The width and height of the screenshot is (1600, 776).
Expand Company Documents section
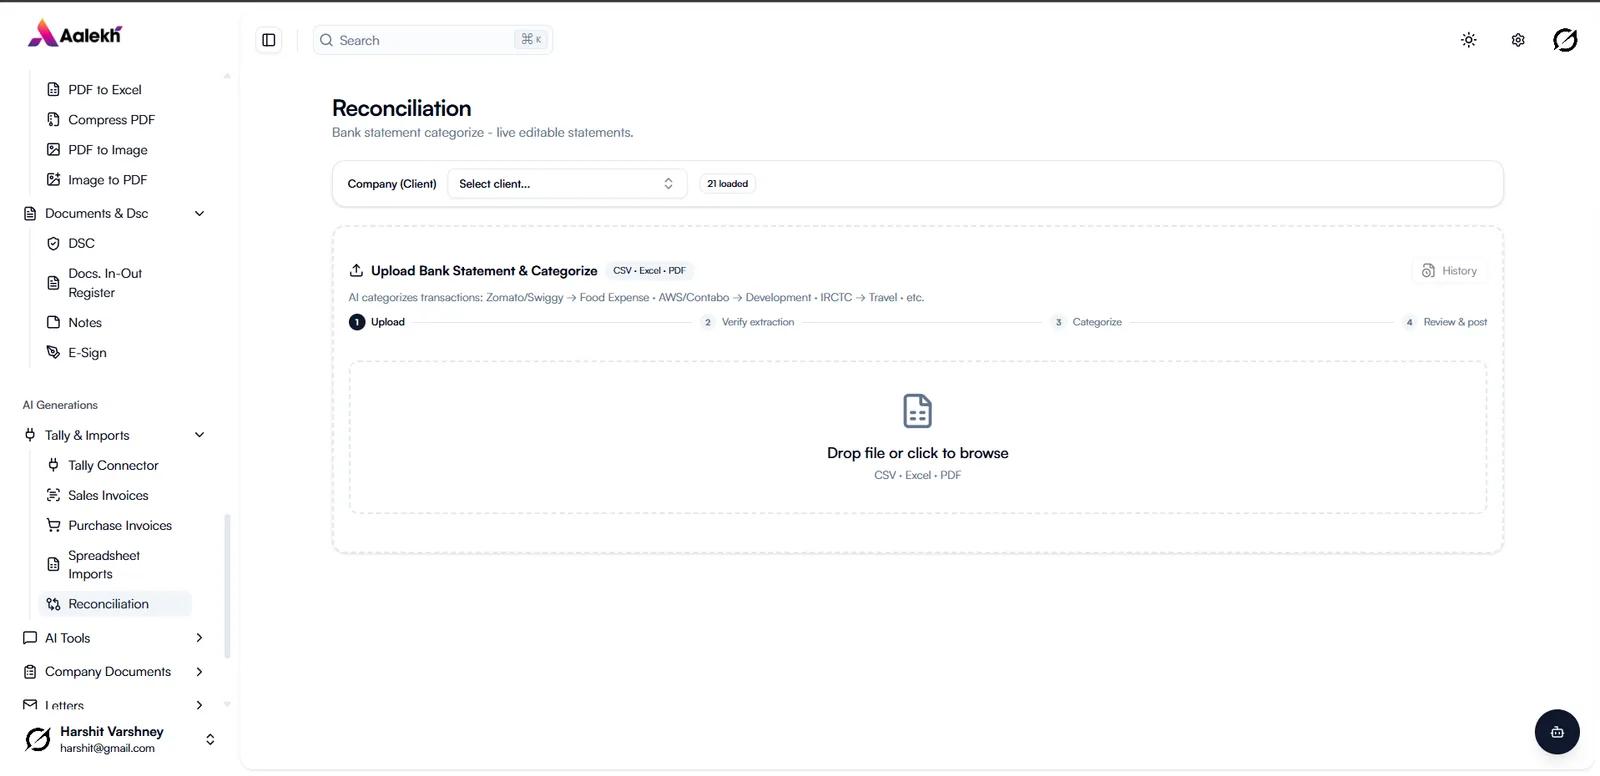(x=114, y=672)
